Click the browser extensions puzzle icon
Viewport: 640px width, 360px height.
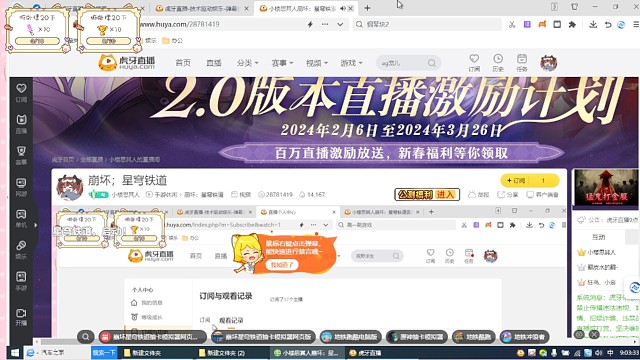(572, 24)
